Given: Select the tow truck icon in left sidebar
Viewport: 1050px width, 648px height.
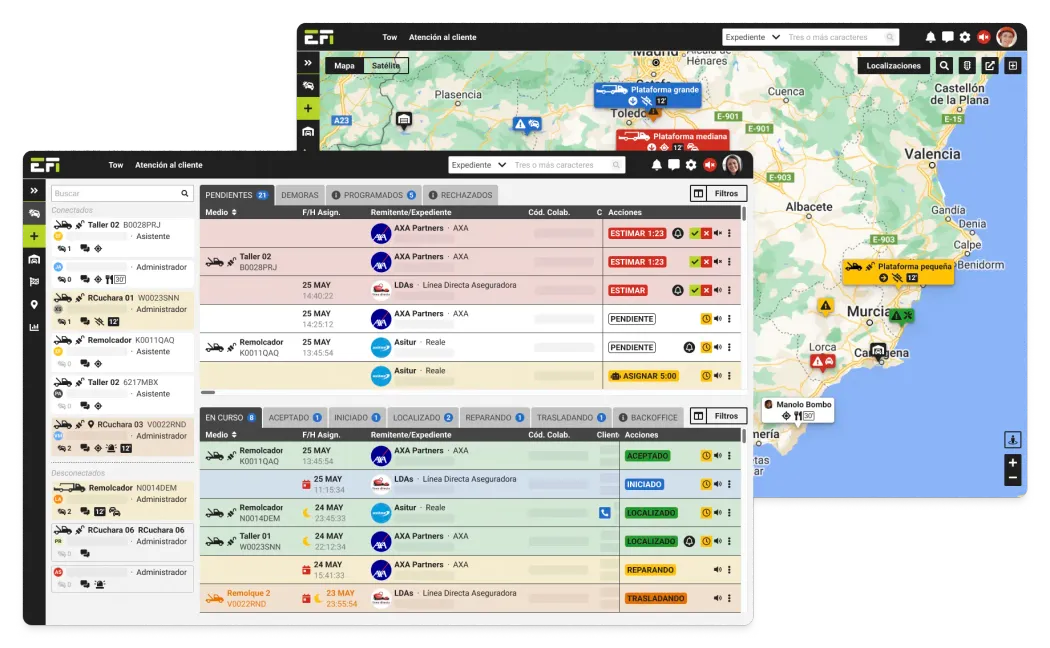Looking at the screenshot, I should click(x=33, y=214).
